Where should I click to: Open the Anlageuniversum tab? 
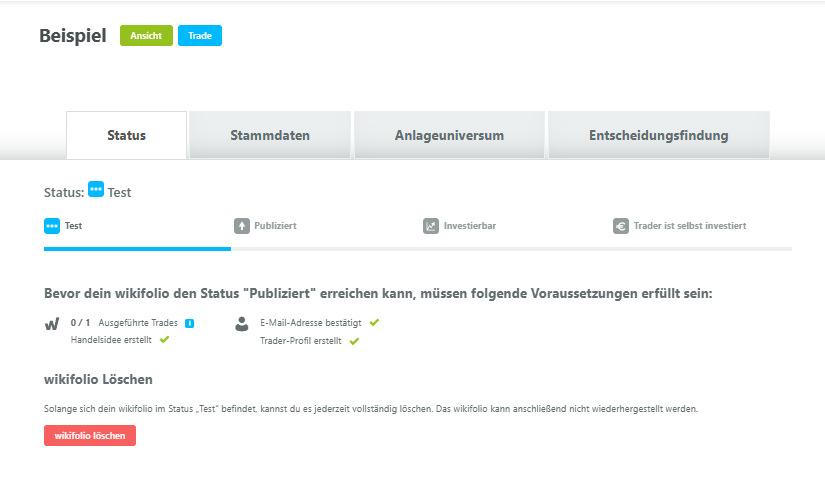tap(449, 135)
